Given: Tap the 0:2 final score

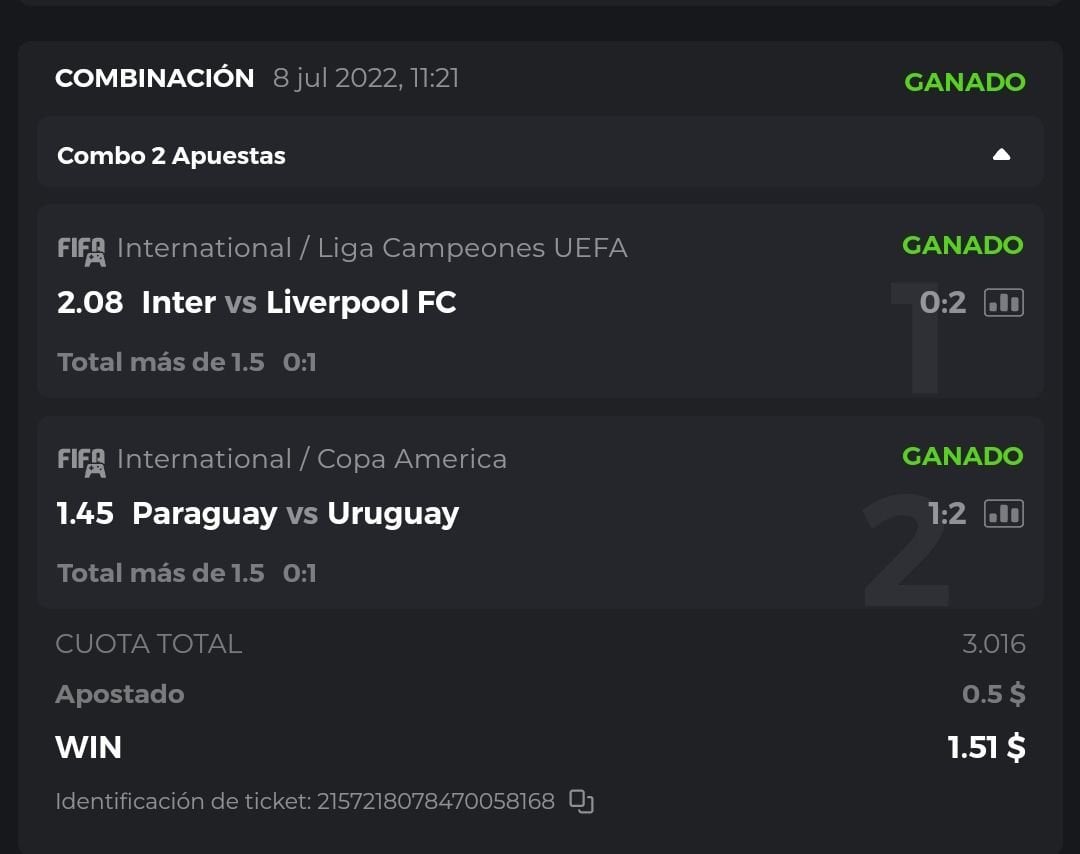Looking at the screenshot, I should [x=942, y=302].
